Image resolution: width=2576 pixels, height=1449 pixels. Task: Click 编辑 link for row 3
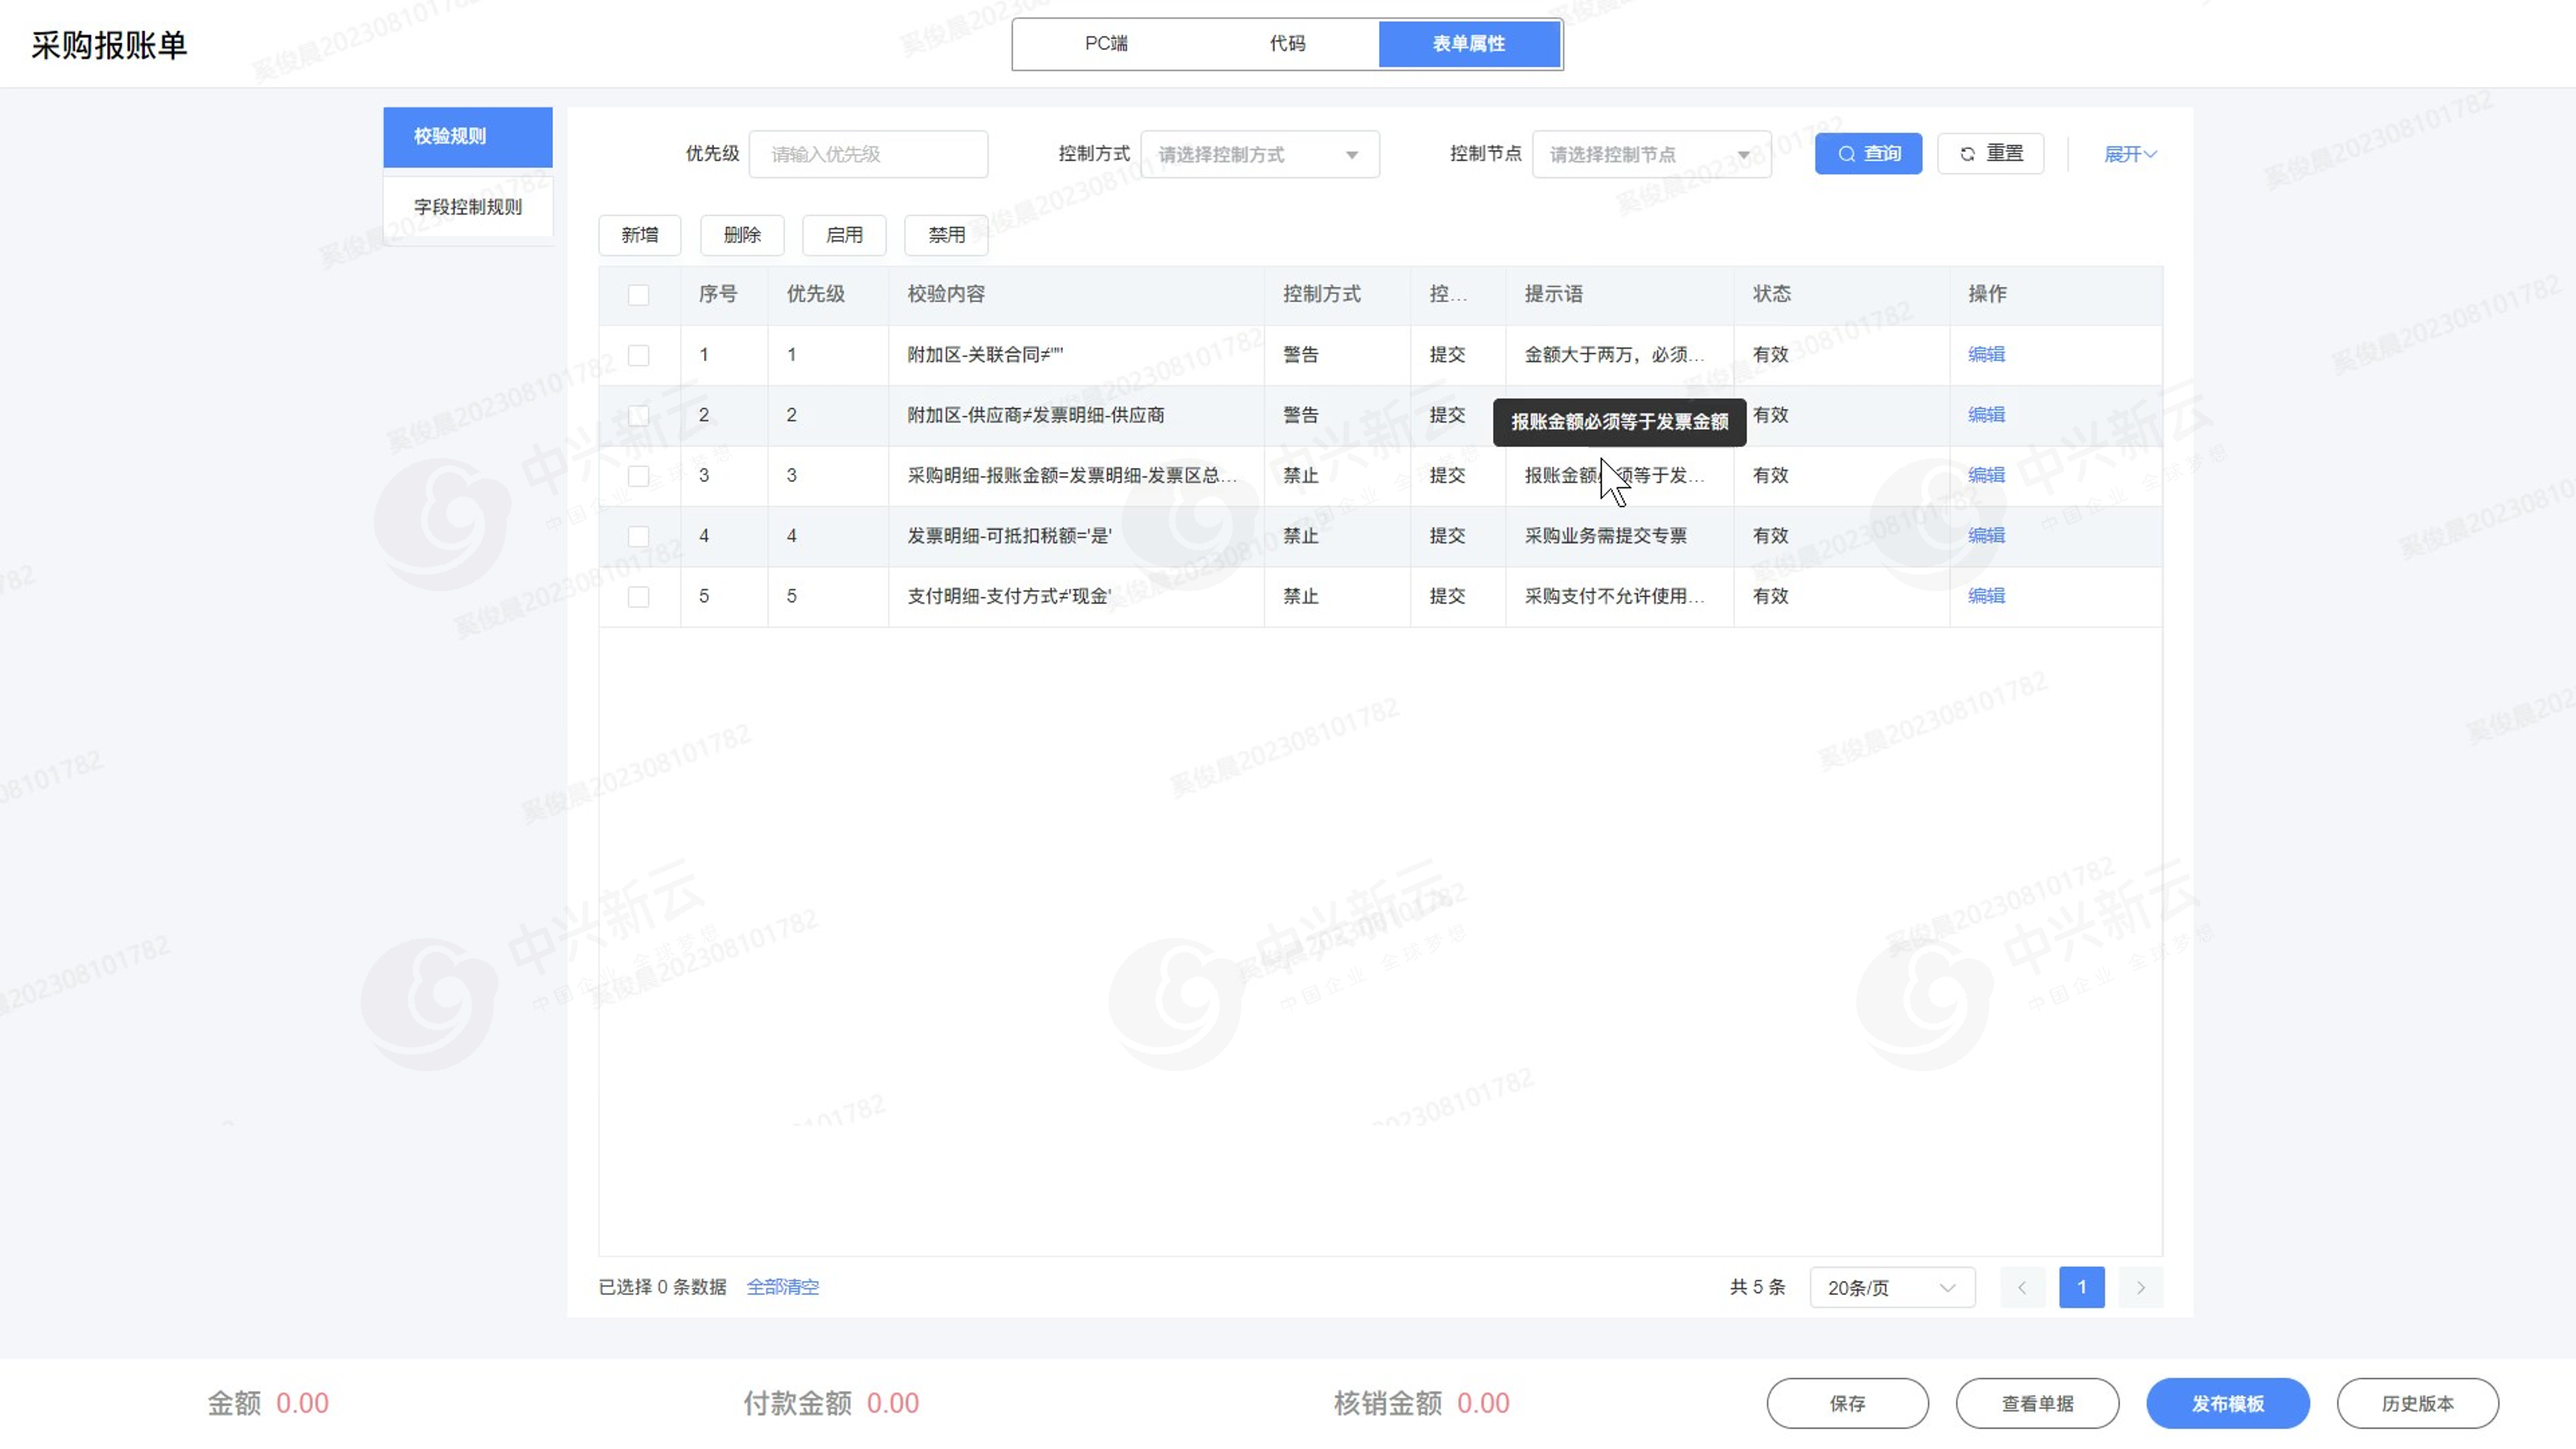tap(1985, 475)
